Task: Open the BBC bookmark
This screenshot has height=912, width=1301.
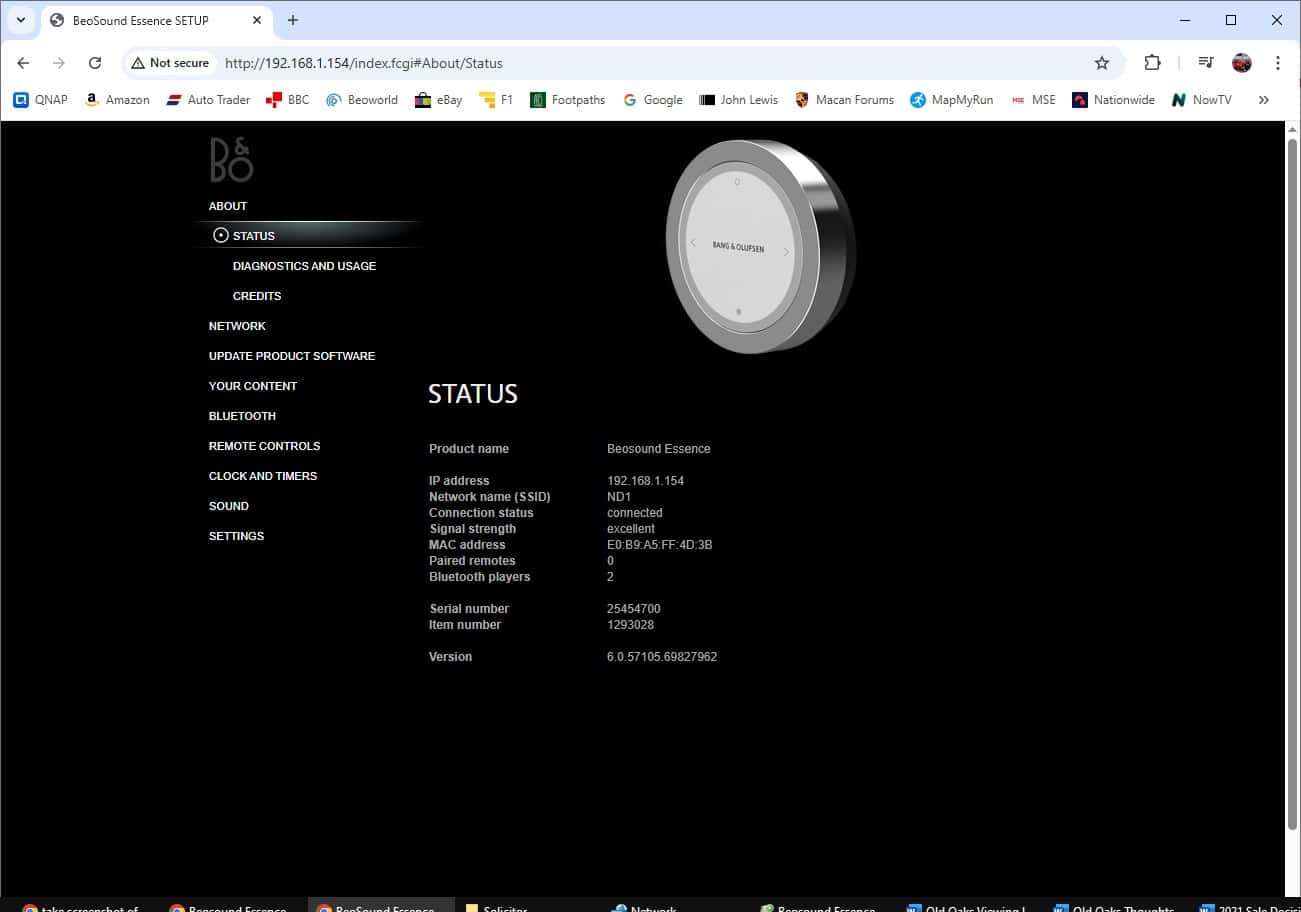Action: (288, 100)
